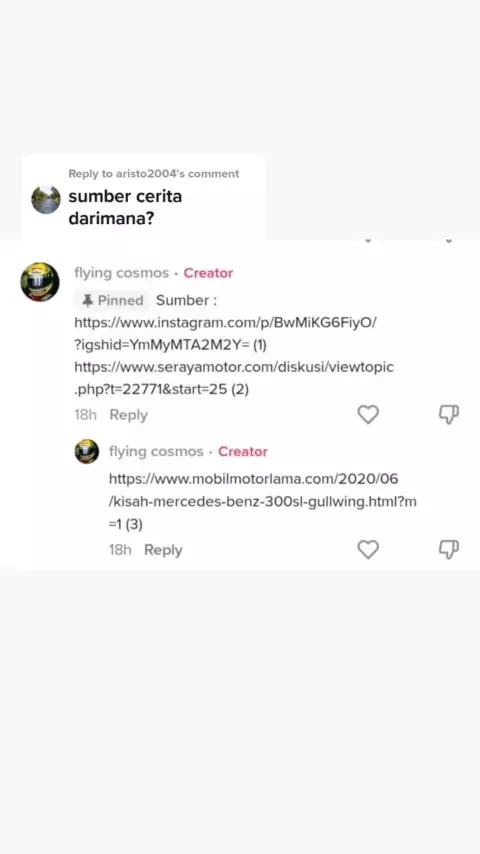The width and height of the screenshot is (480, 854).
Task: Open flying cosmos avatar on second reply
Action: (x=87, y=452)
